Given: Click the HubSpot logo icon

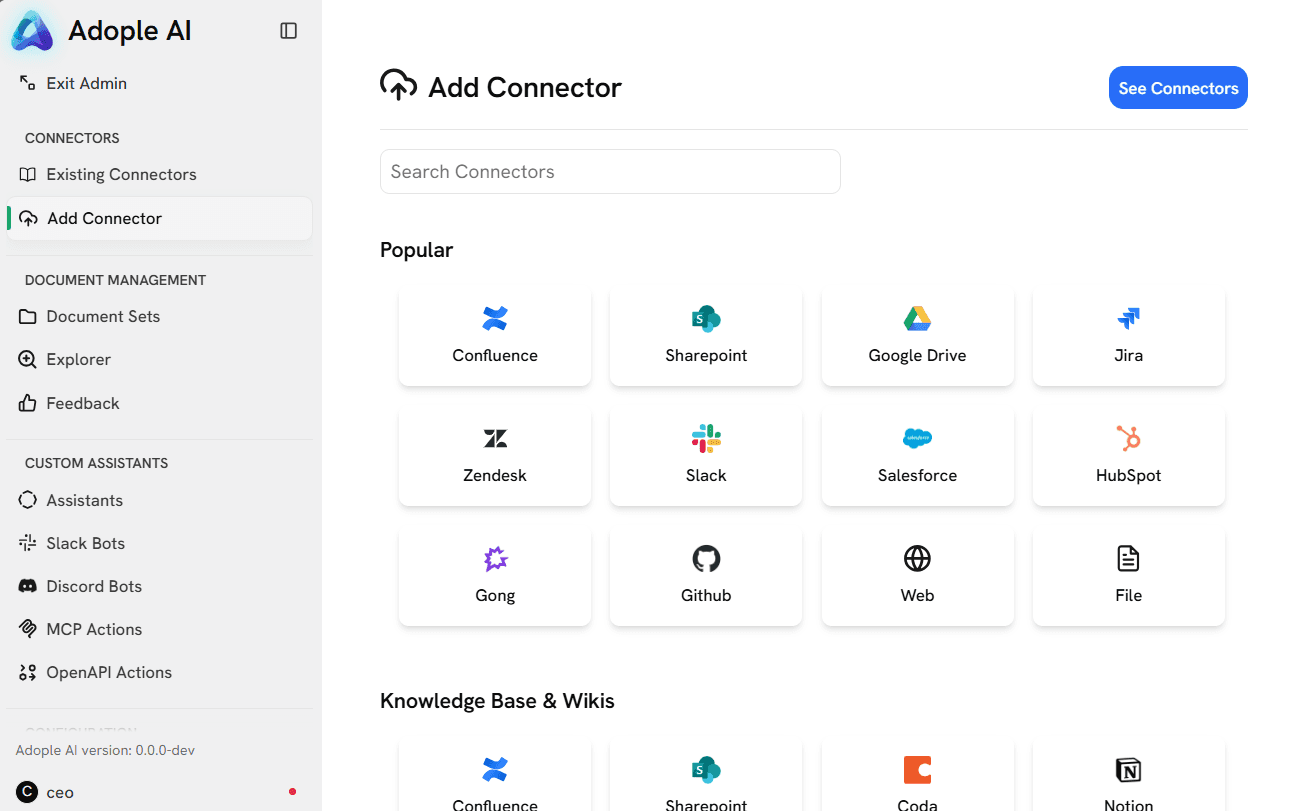Looking at the screenshot, I should coord(1128,438).
